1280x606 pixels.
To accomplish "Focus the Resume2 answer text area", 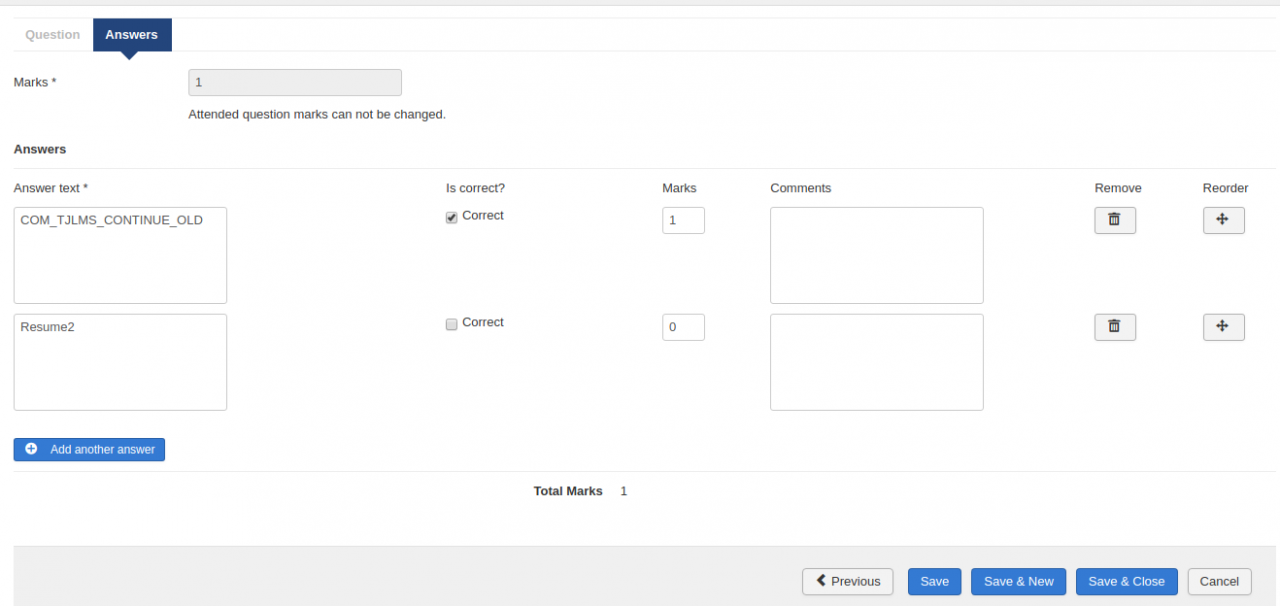I will 120,362.
